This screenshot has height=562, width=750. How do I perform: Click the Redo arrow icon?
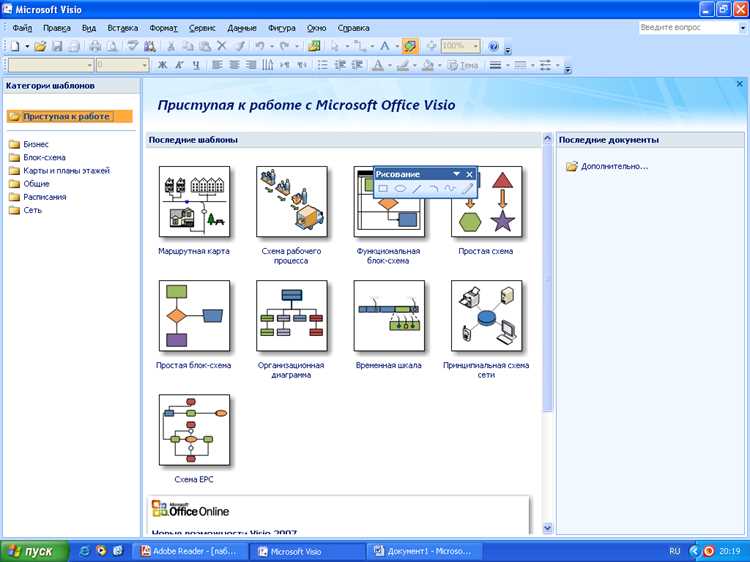(x=285, y=46)
